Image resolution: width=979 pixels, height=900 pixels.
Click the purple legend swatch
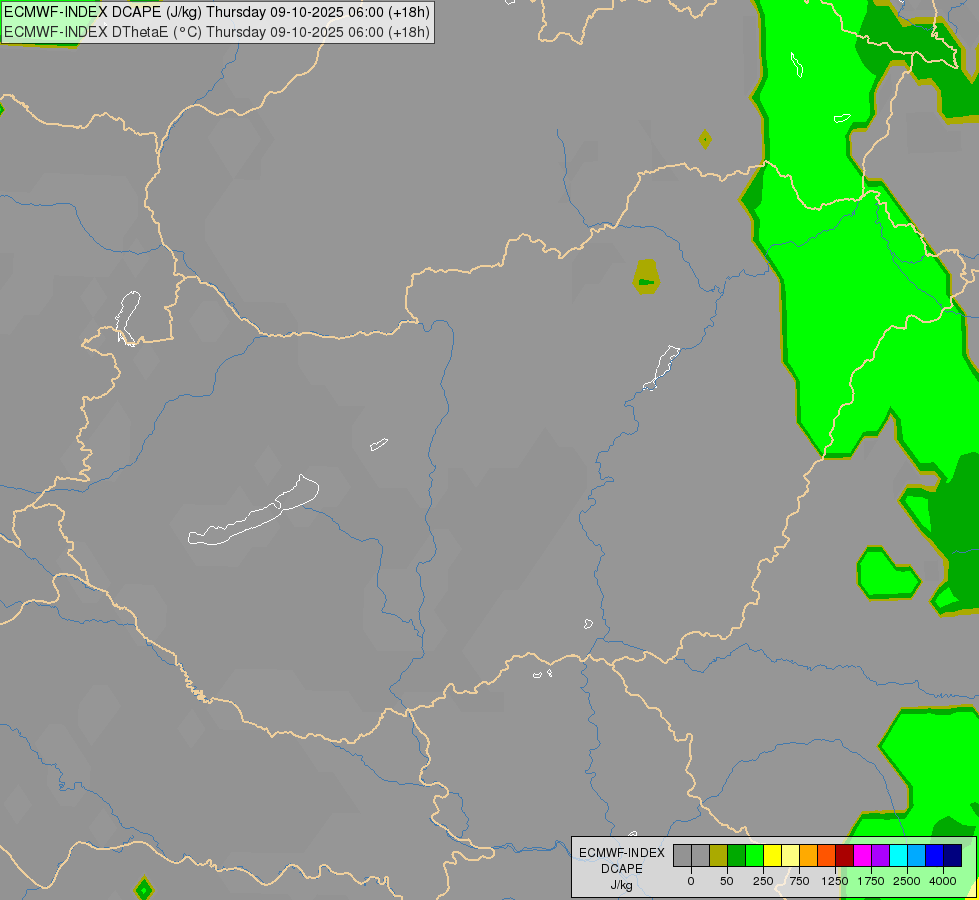click(881, 855)
